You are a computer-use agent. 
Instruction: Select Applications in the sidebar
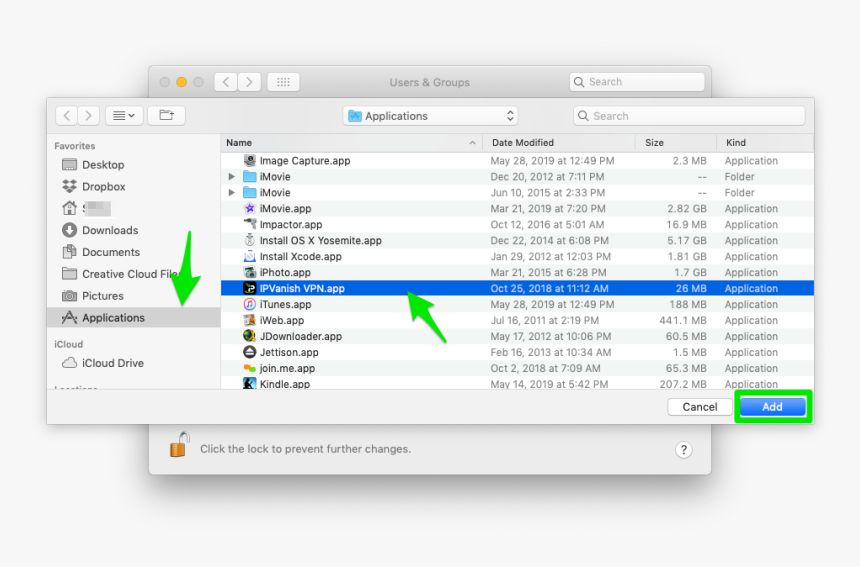click(x=133, y=317)
